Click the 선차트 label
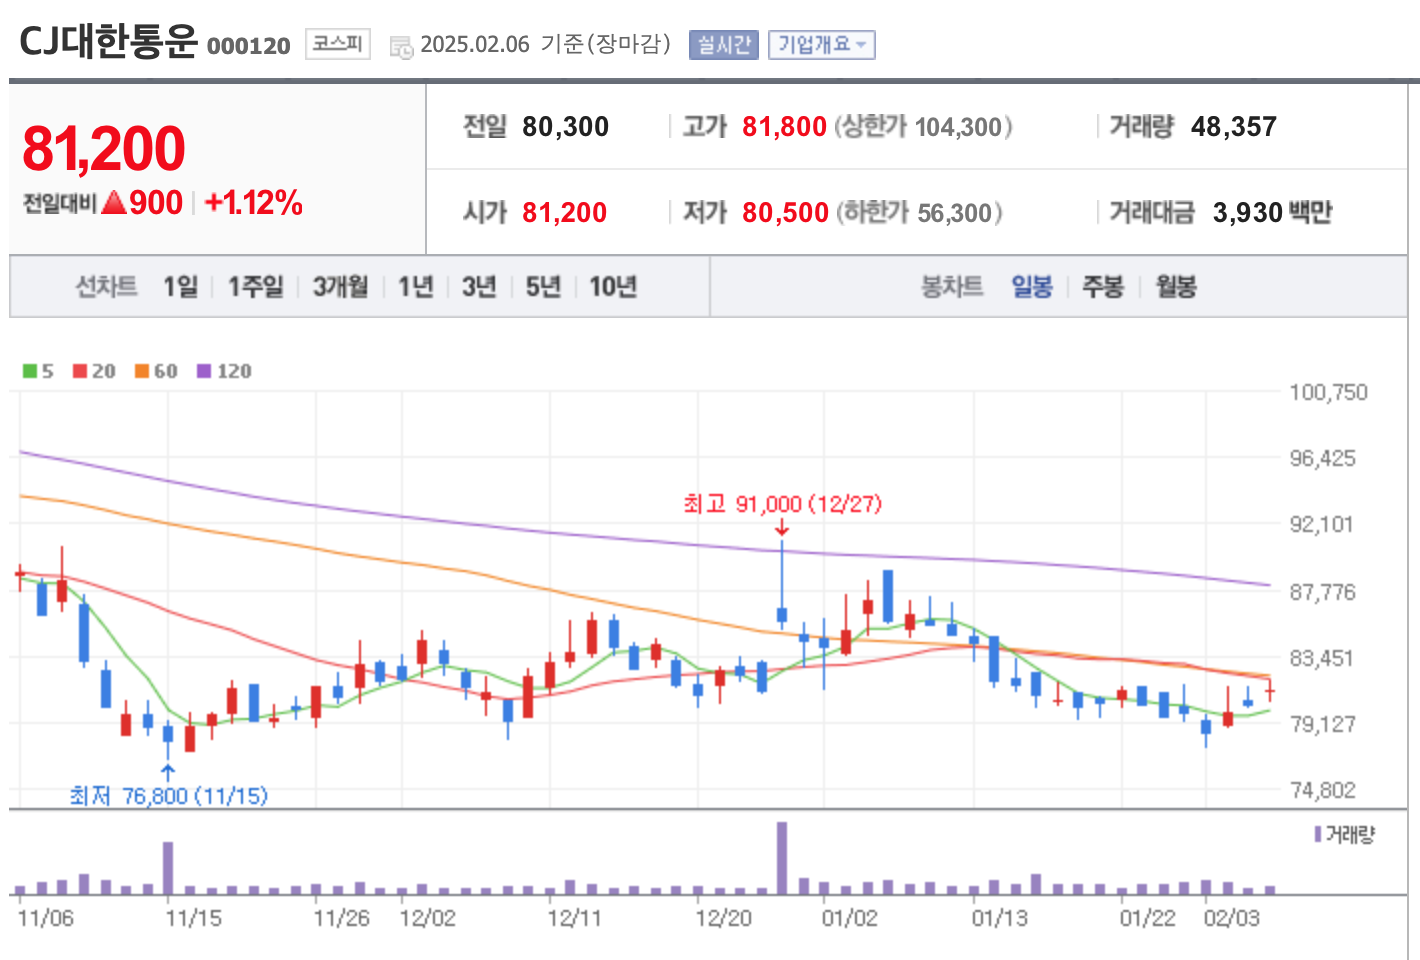The width and height of the screenshot is (1420, 960). click(x=106, y=287)
